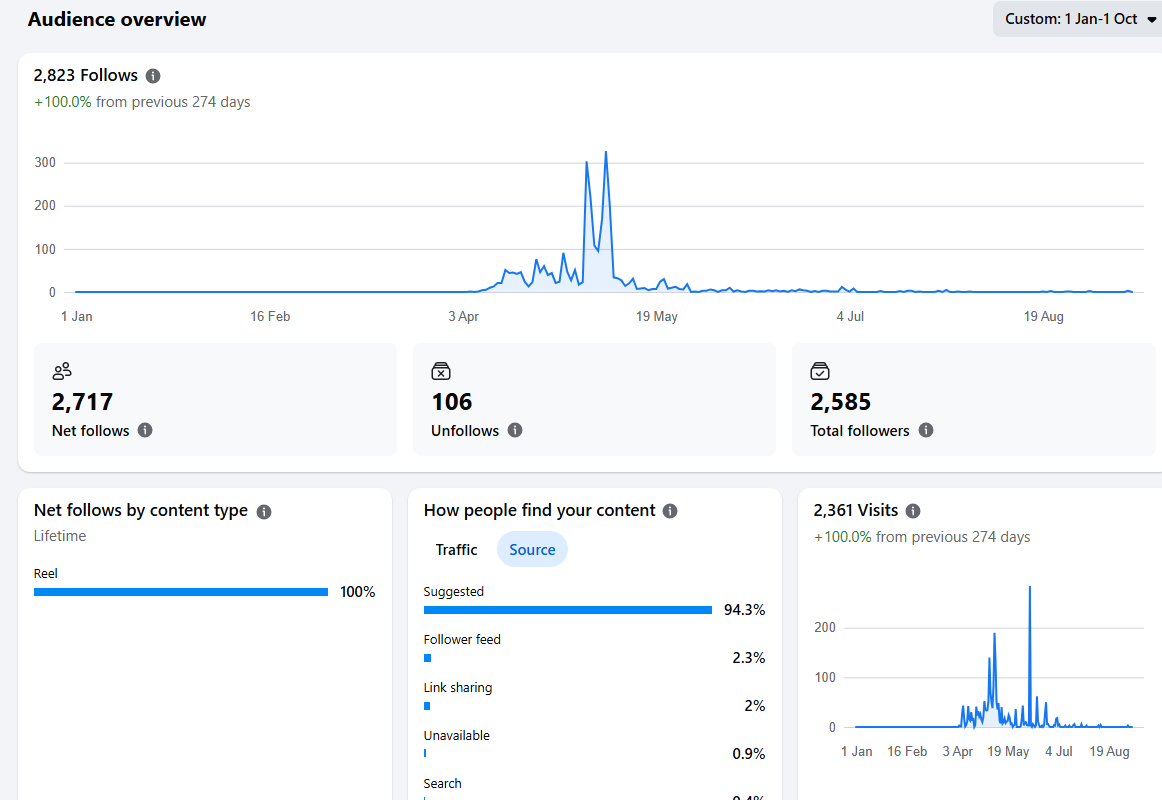Screen dimensions: 1162x800
Task: Open the Custom: 1 Jan-1 Oct date dropdown
Action: point(1079,19)
